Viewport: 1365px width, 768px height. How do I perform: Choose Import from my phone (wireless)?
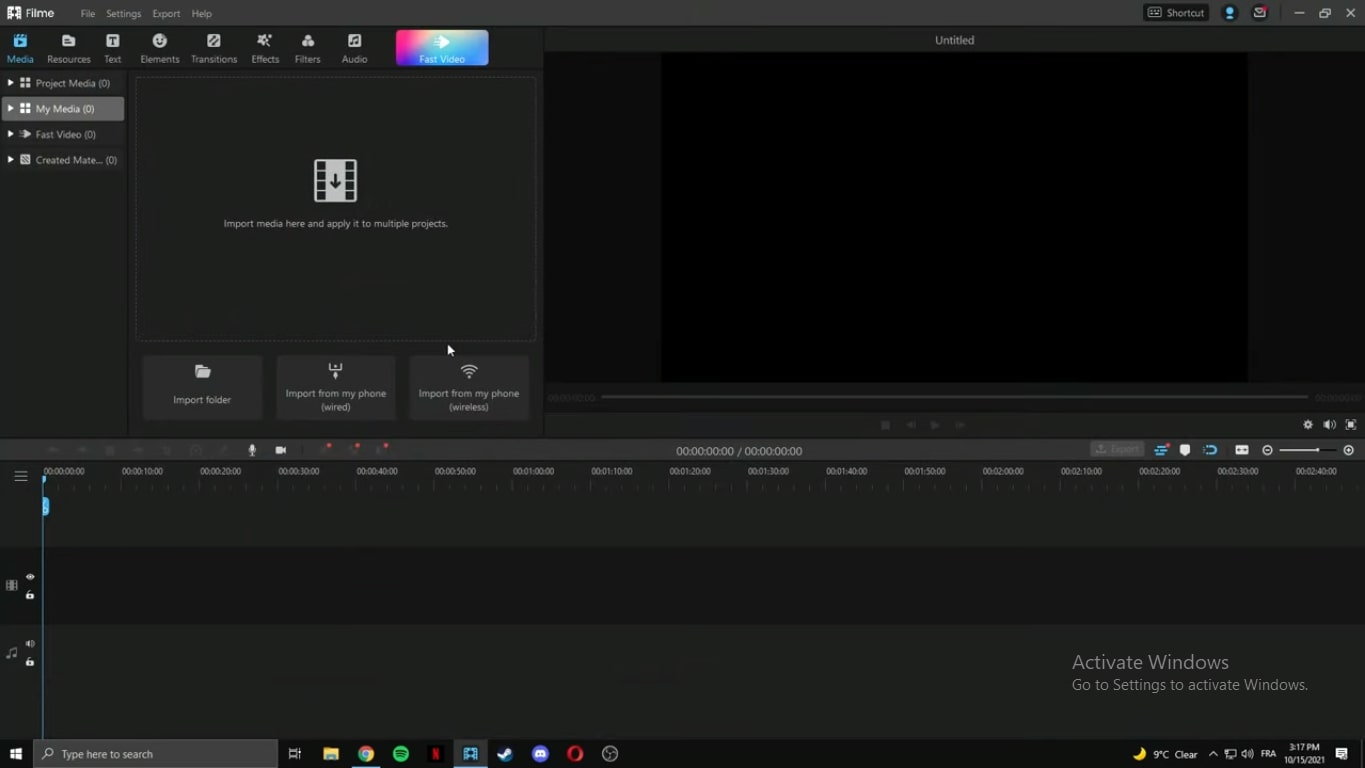tap(469, 387)
